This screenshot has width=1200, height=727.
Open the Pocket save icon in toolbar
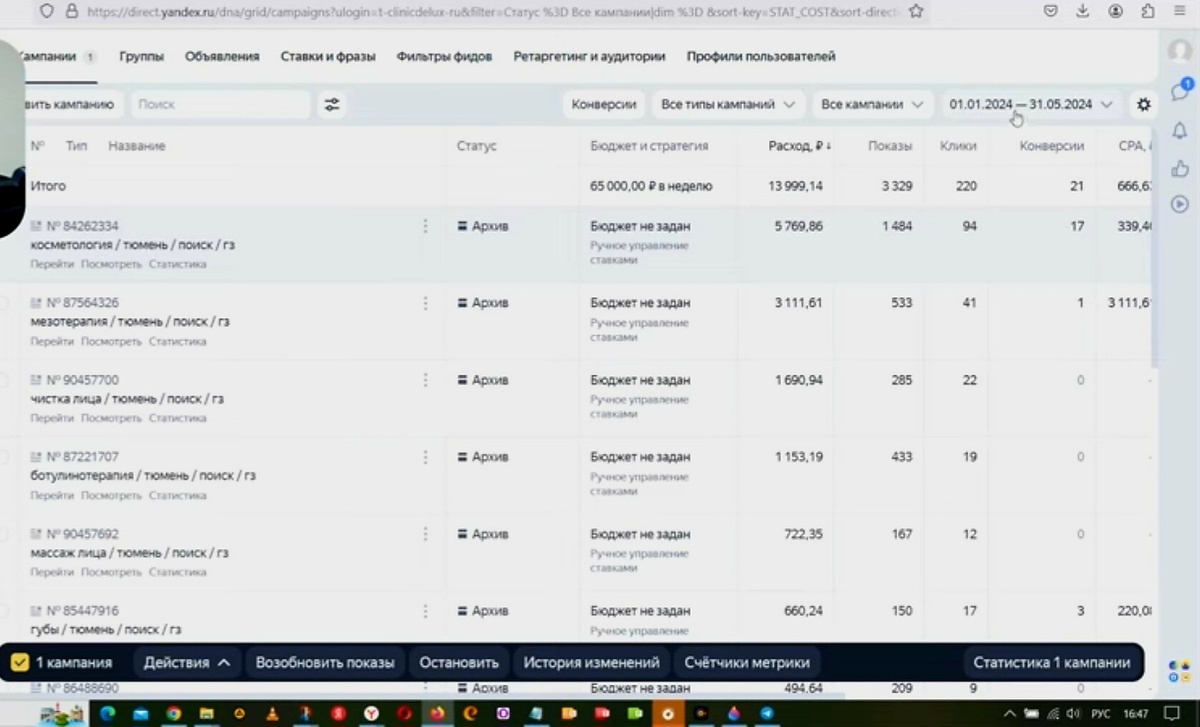(1050, 11)
